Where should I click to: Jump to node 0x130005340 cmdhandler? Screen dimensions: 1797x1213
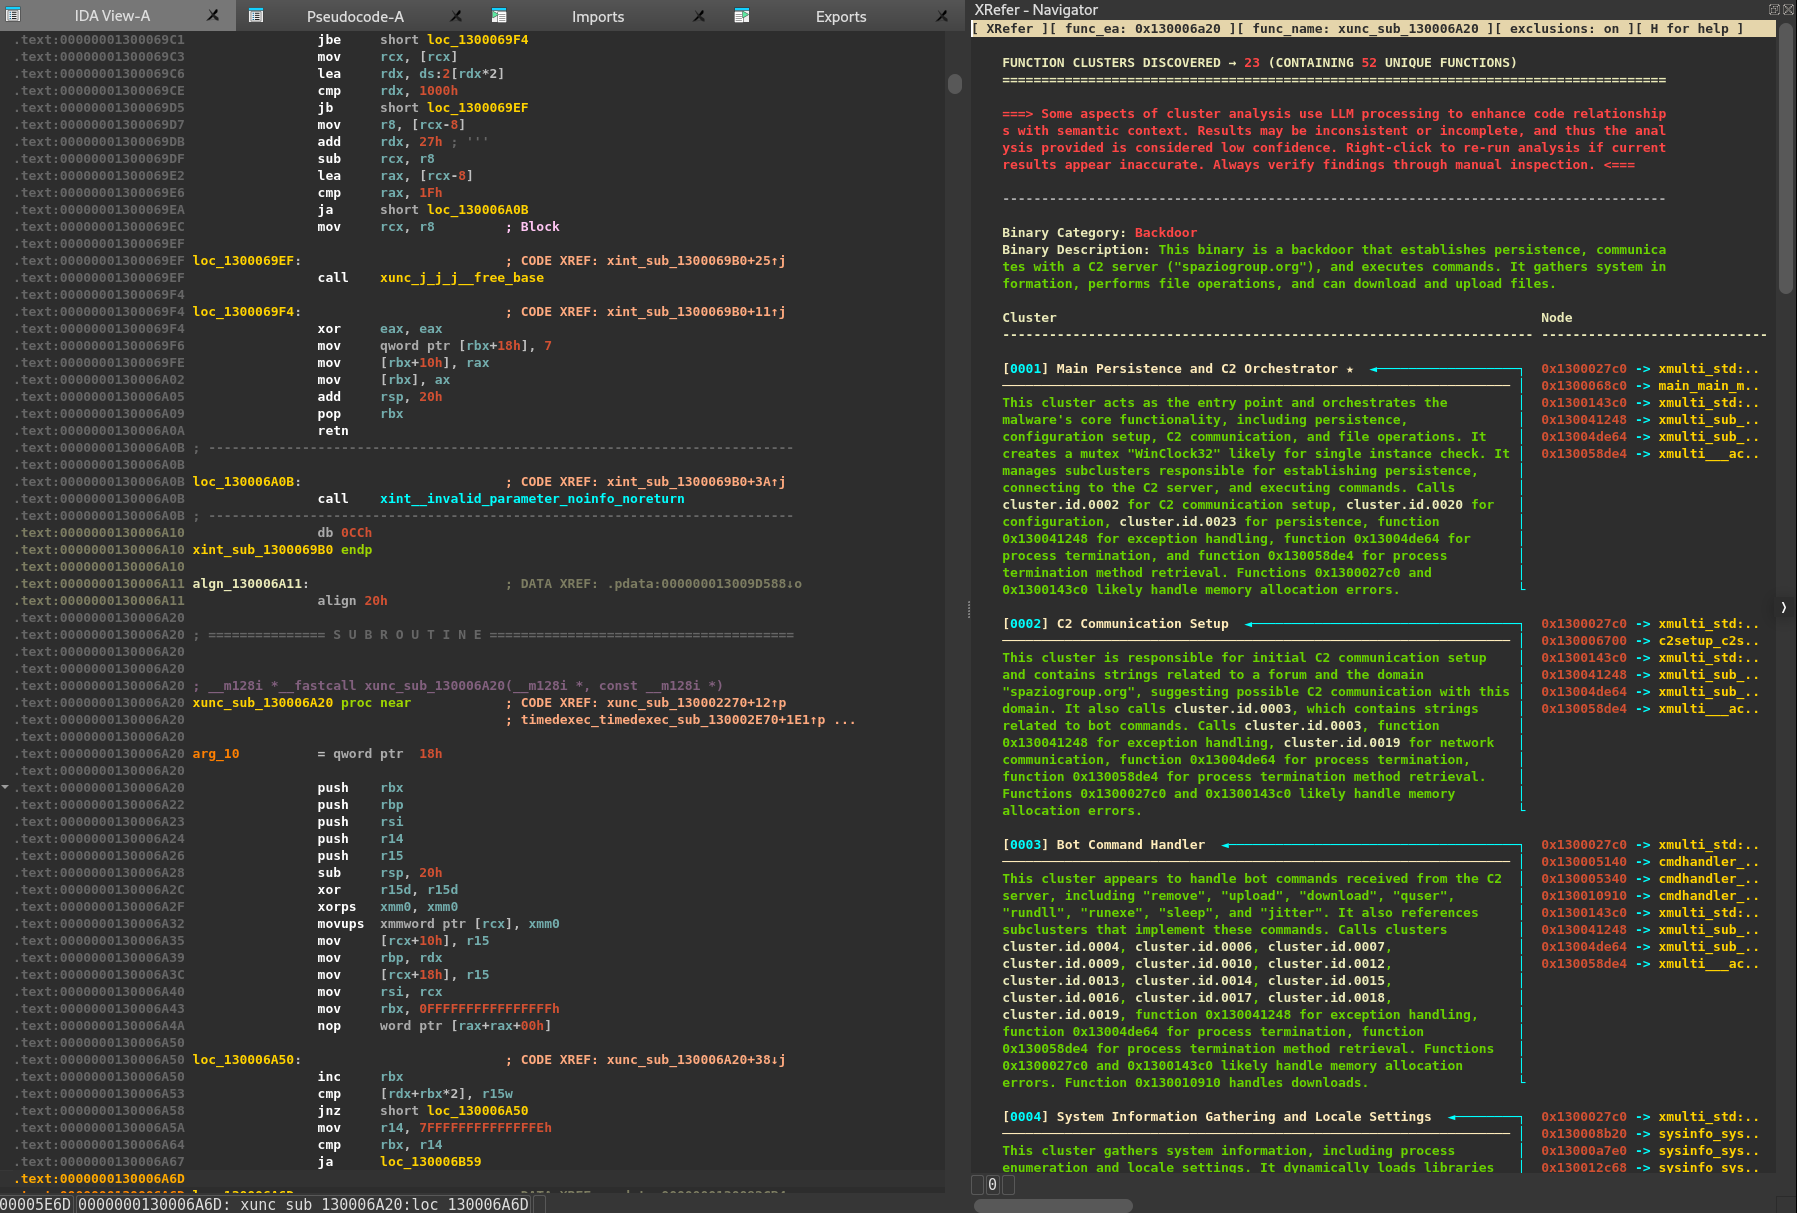point(1650,879)
